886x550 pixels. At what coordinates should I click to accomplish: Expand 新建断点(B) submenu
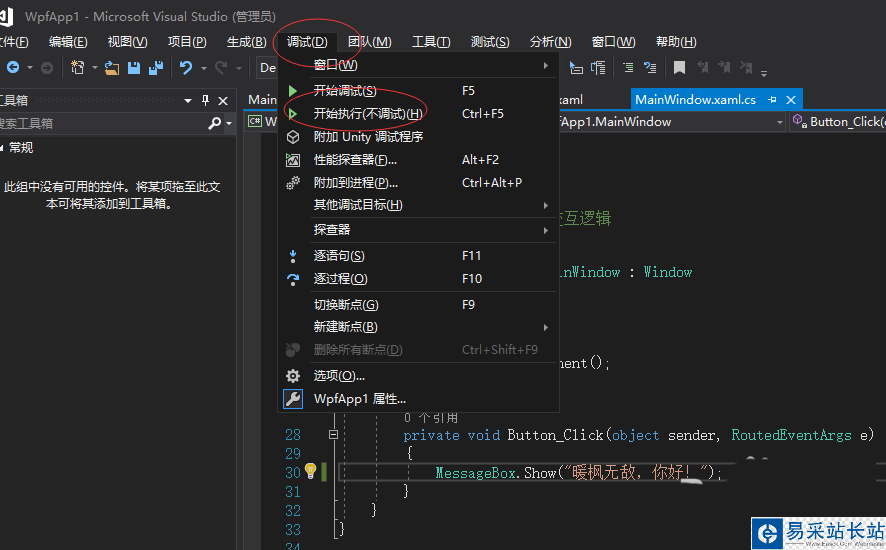point(418,327)
